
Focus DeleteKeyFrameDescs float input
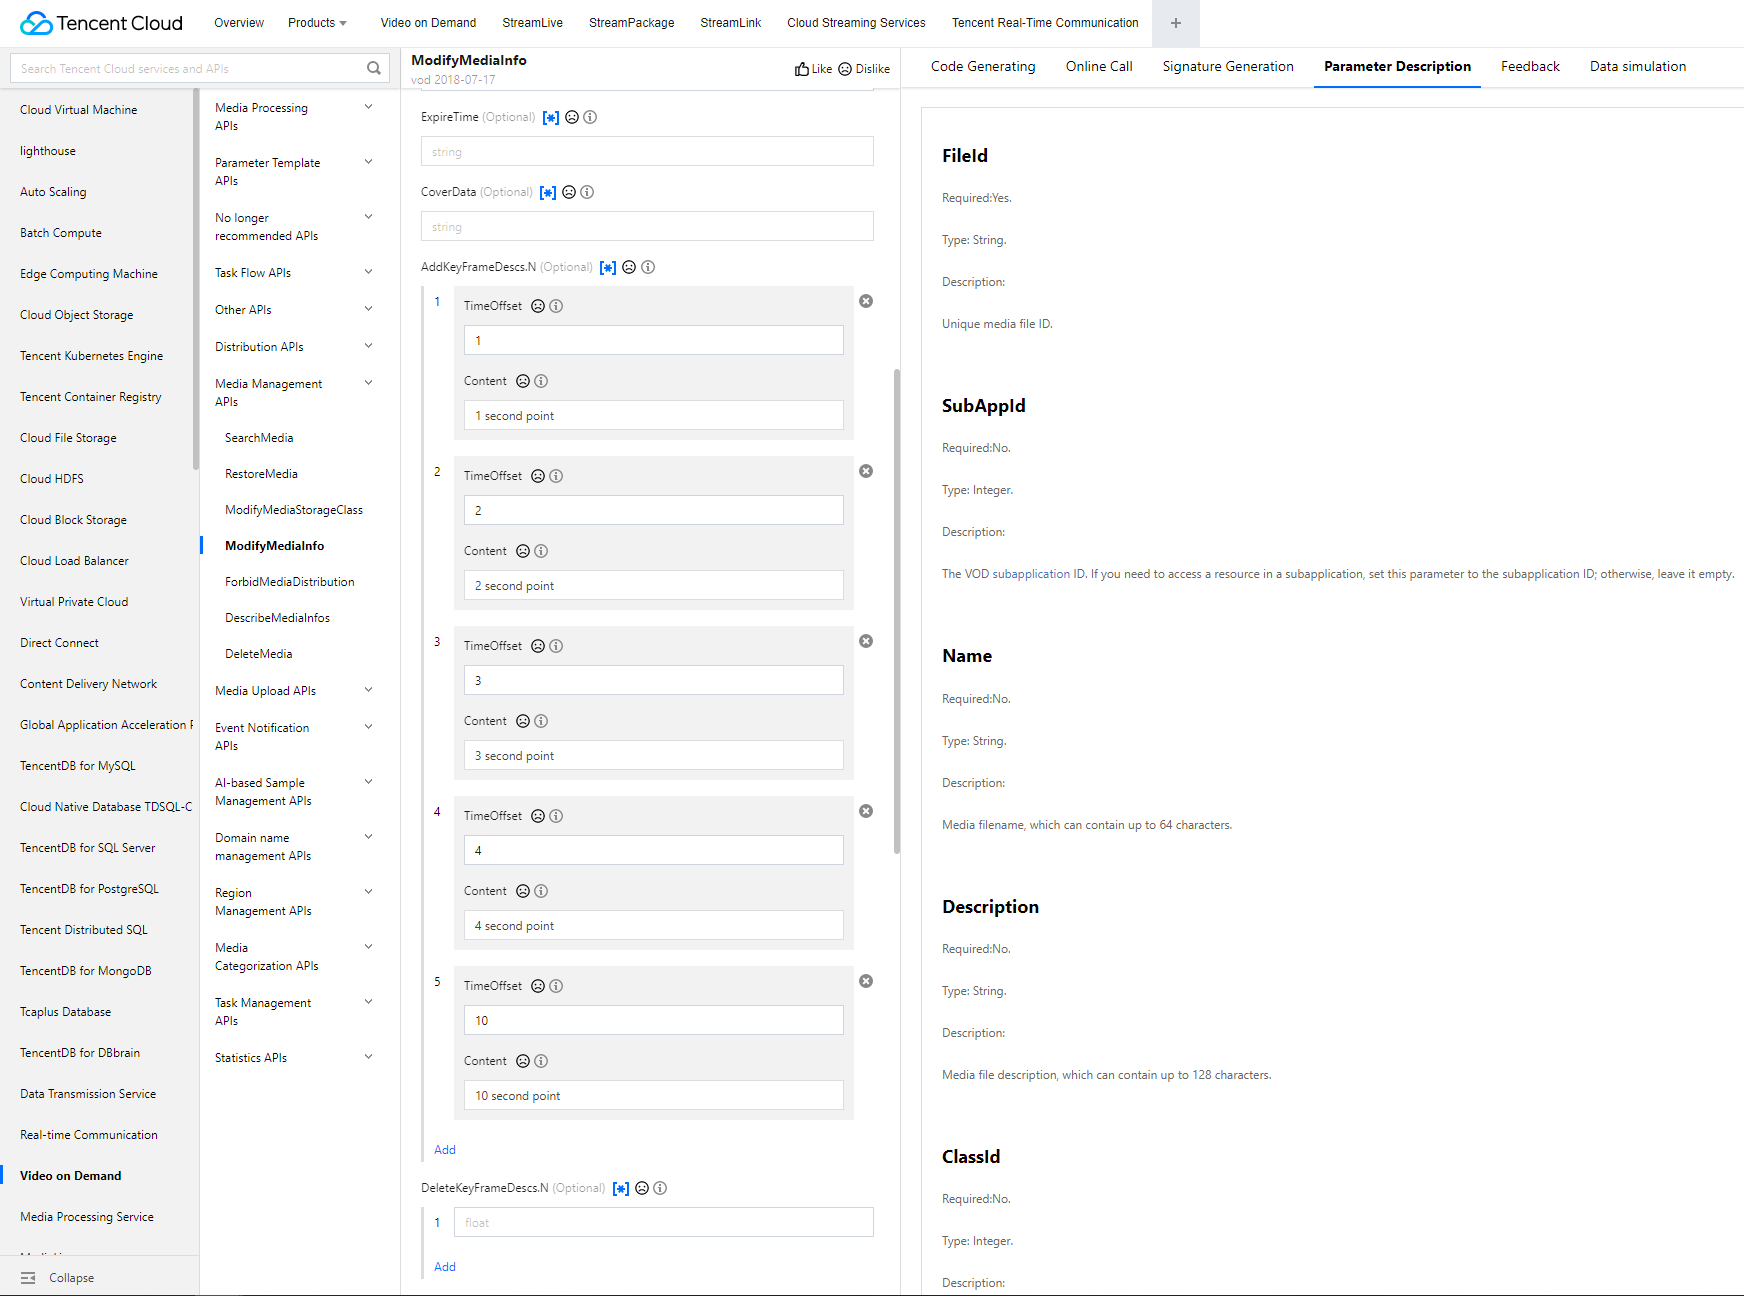point(663,1223)
